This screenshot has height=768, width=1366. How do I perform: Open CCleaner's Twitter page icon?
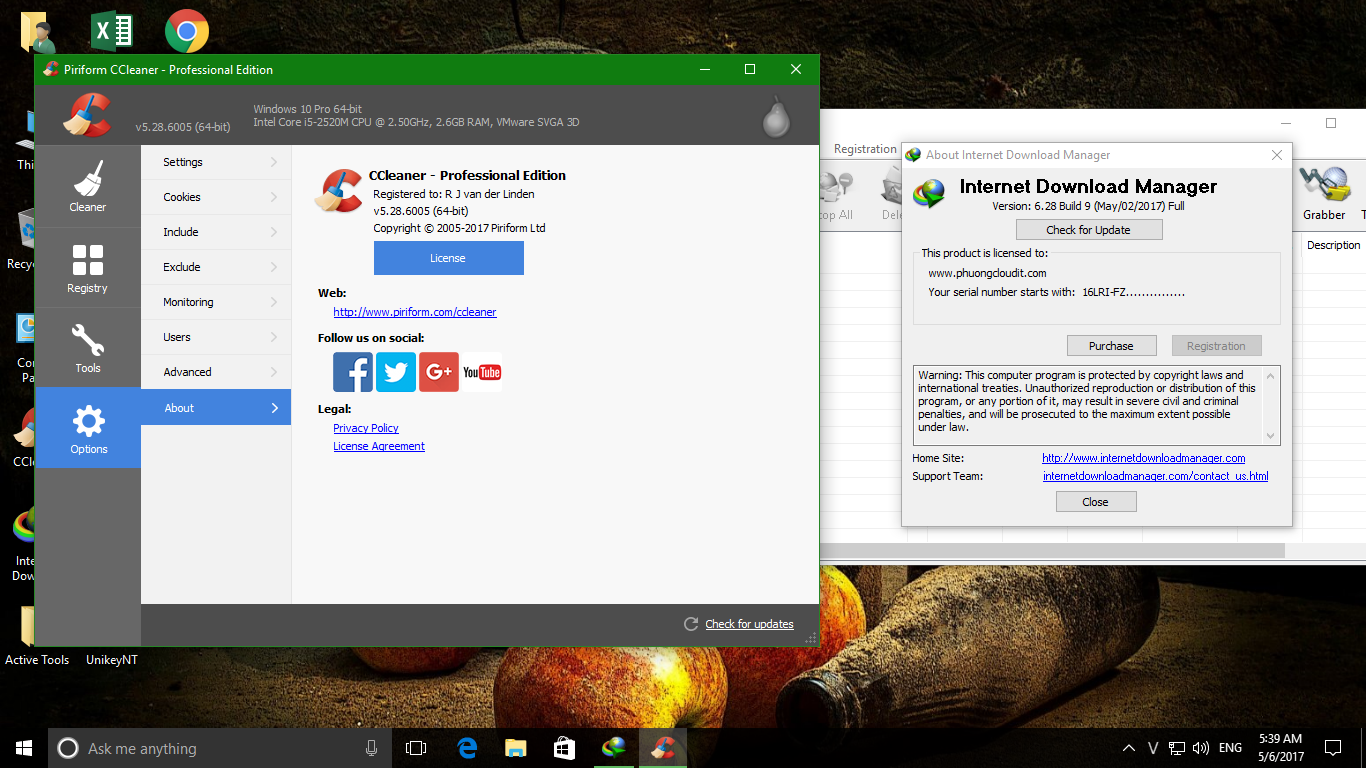[396, 372]
